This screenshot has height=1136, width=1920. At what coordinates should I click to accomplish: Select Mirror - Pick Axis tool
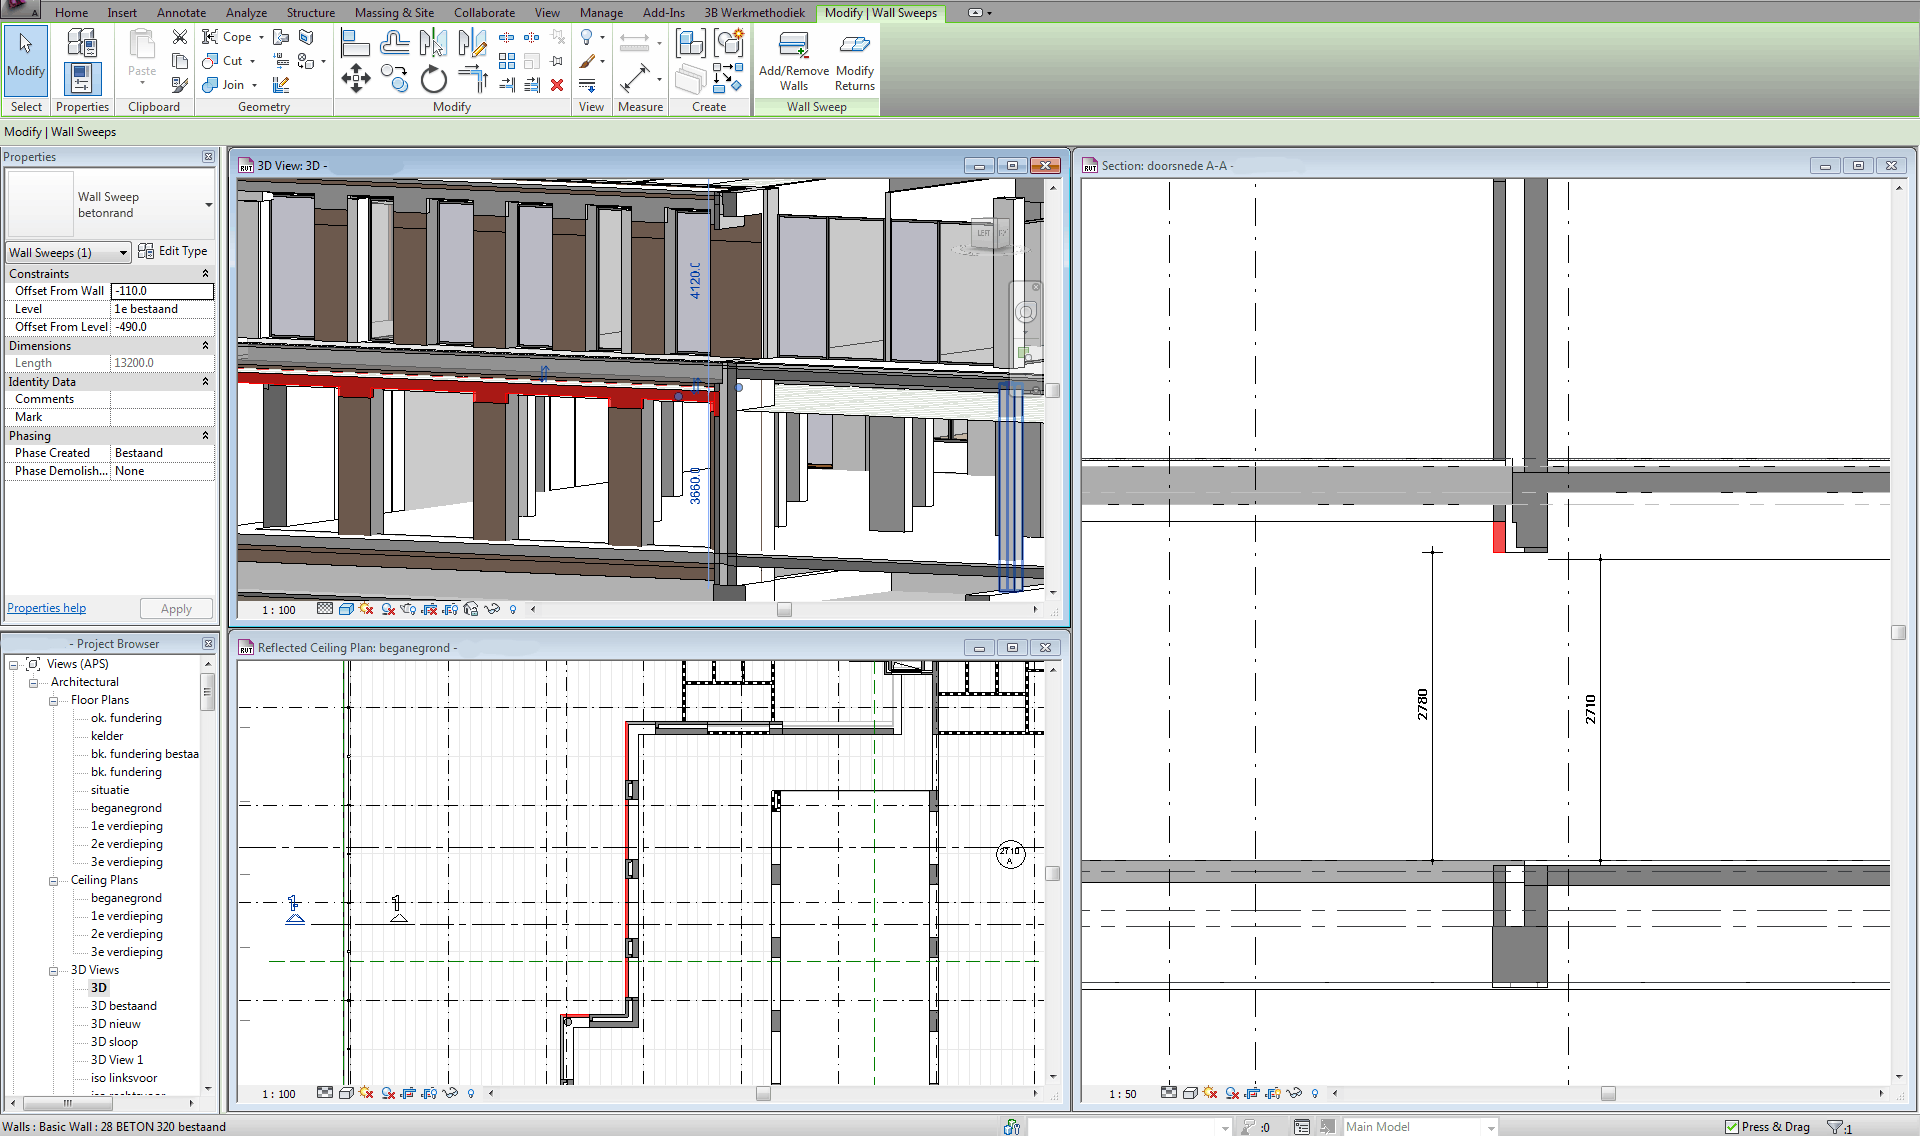pyautogui.click(x=433, y=42)
